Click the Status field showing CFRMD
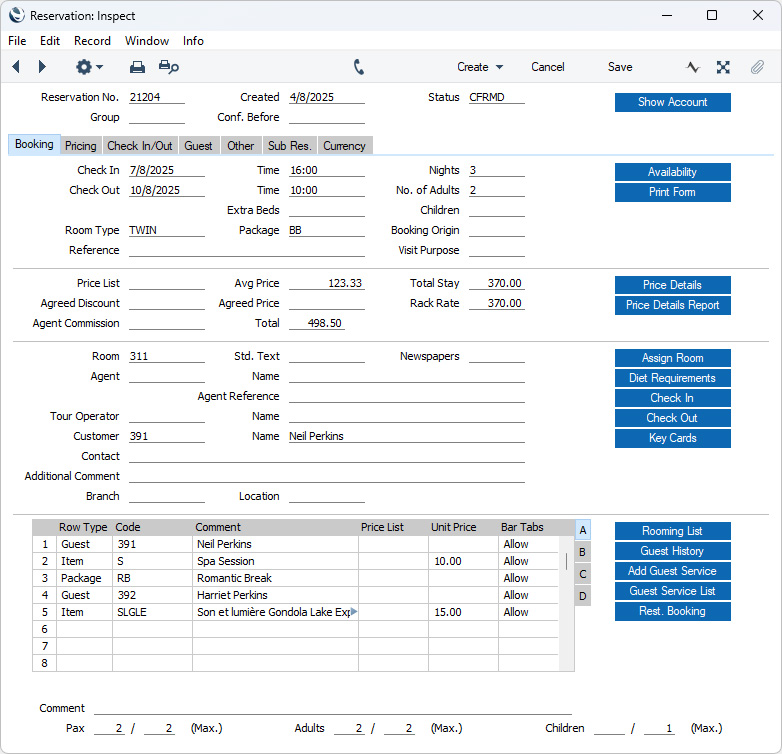Viewport: 782px width, 754px height. pyautogui.click(x=497, y=97)
